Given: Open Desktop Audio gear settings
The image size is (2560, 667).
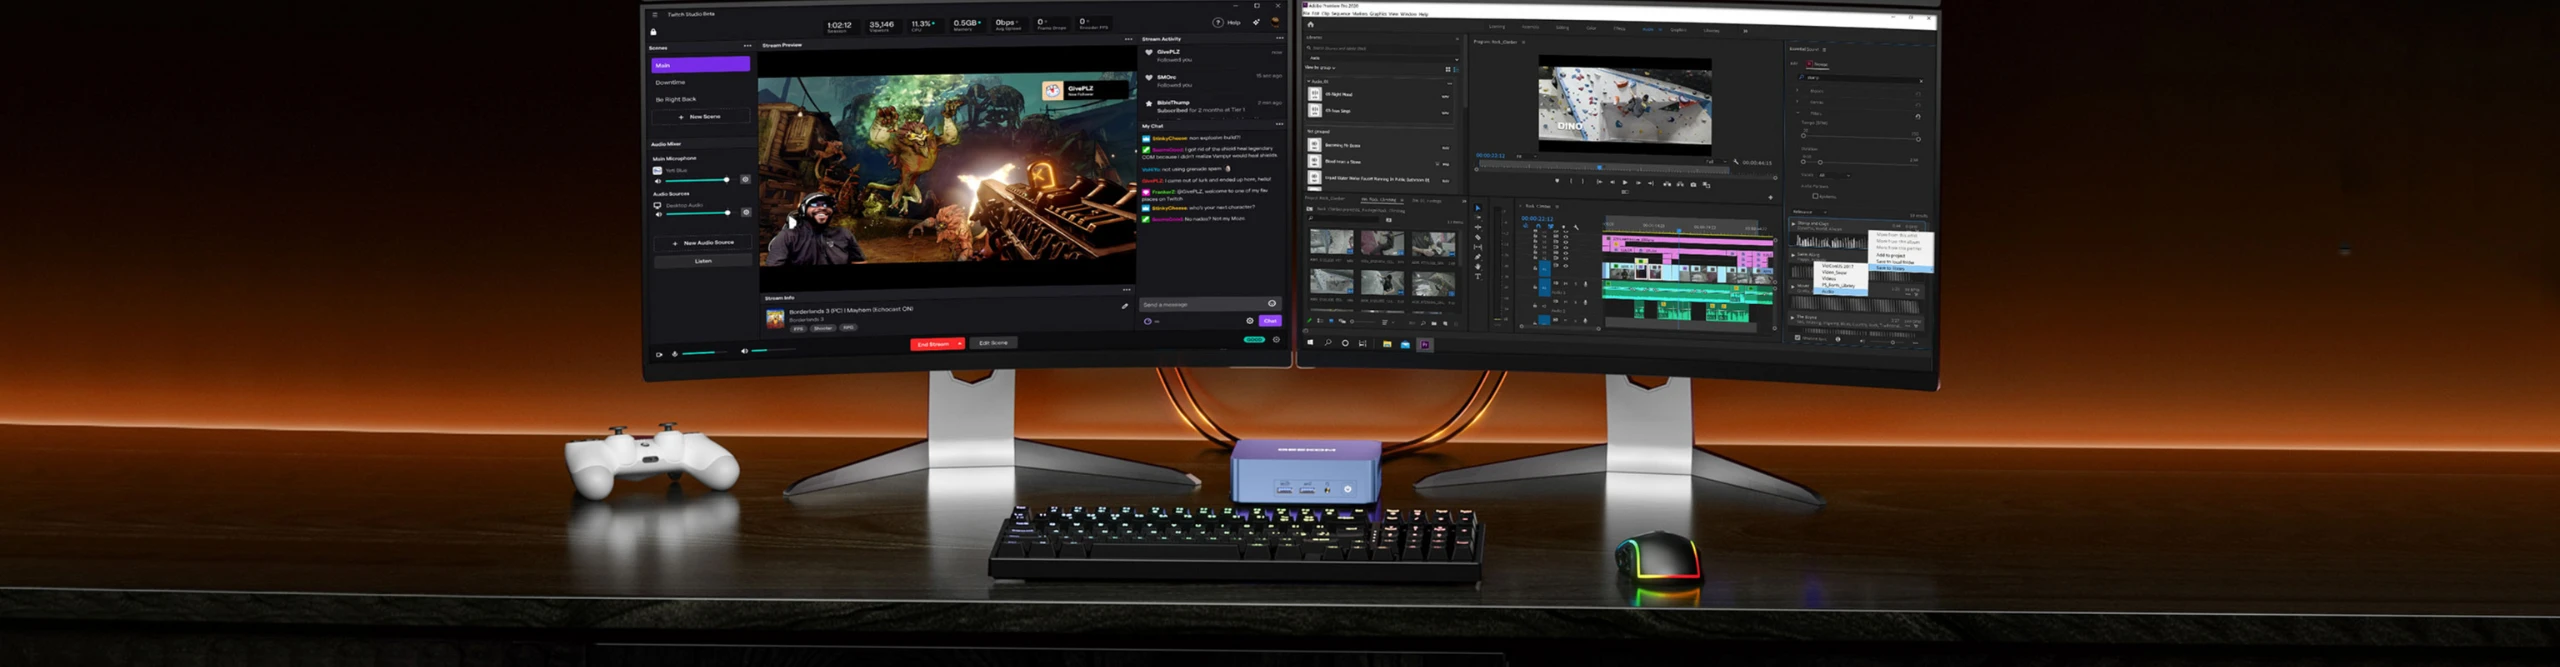Looking at the screenshot, I should click(x=746, y=212).
